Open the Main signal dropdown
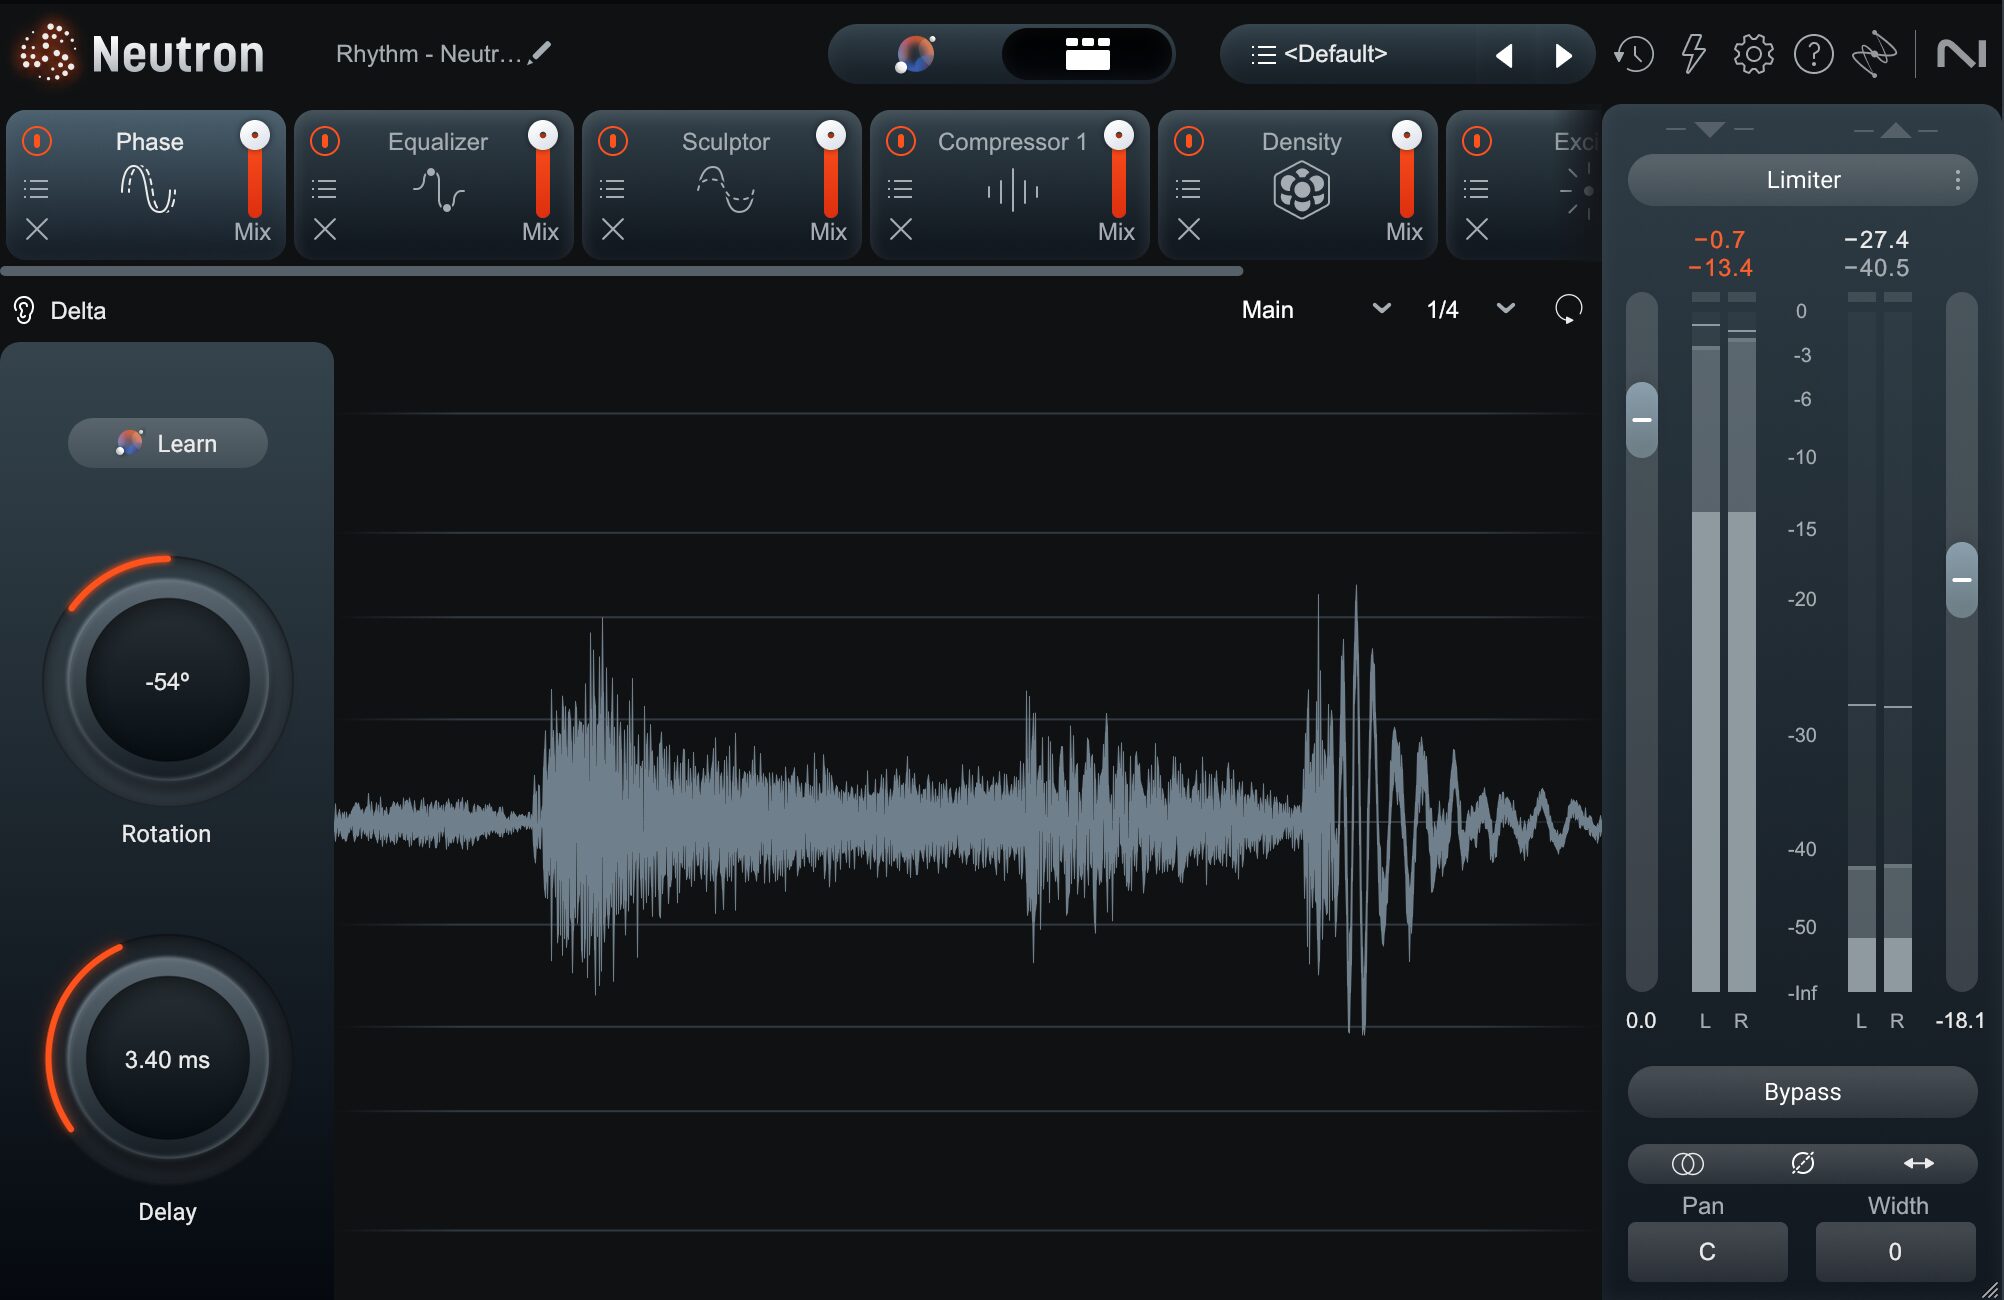Screen dimensions: 2004x1300 pyautogui.click(x=1316, y=310)
